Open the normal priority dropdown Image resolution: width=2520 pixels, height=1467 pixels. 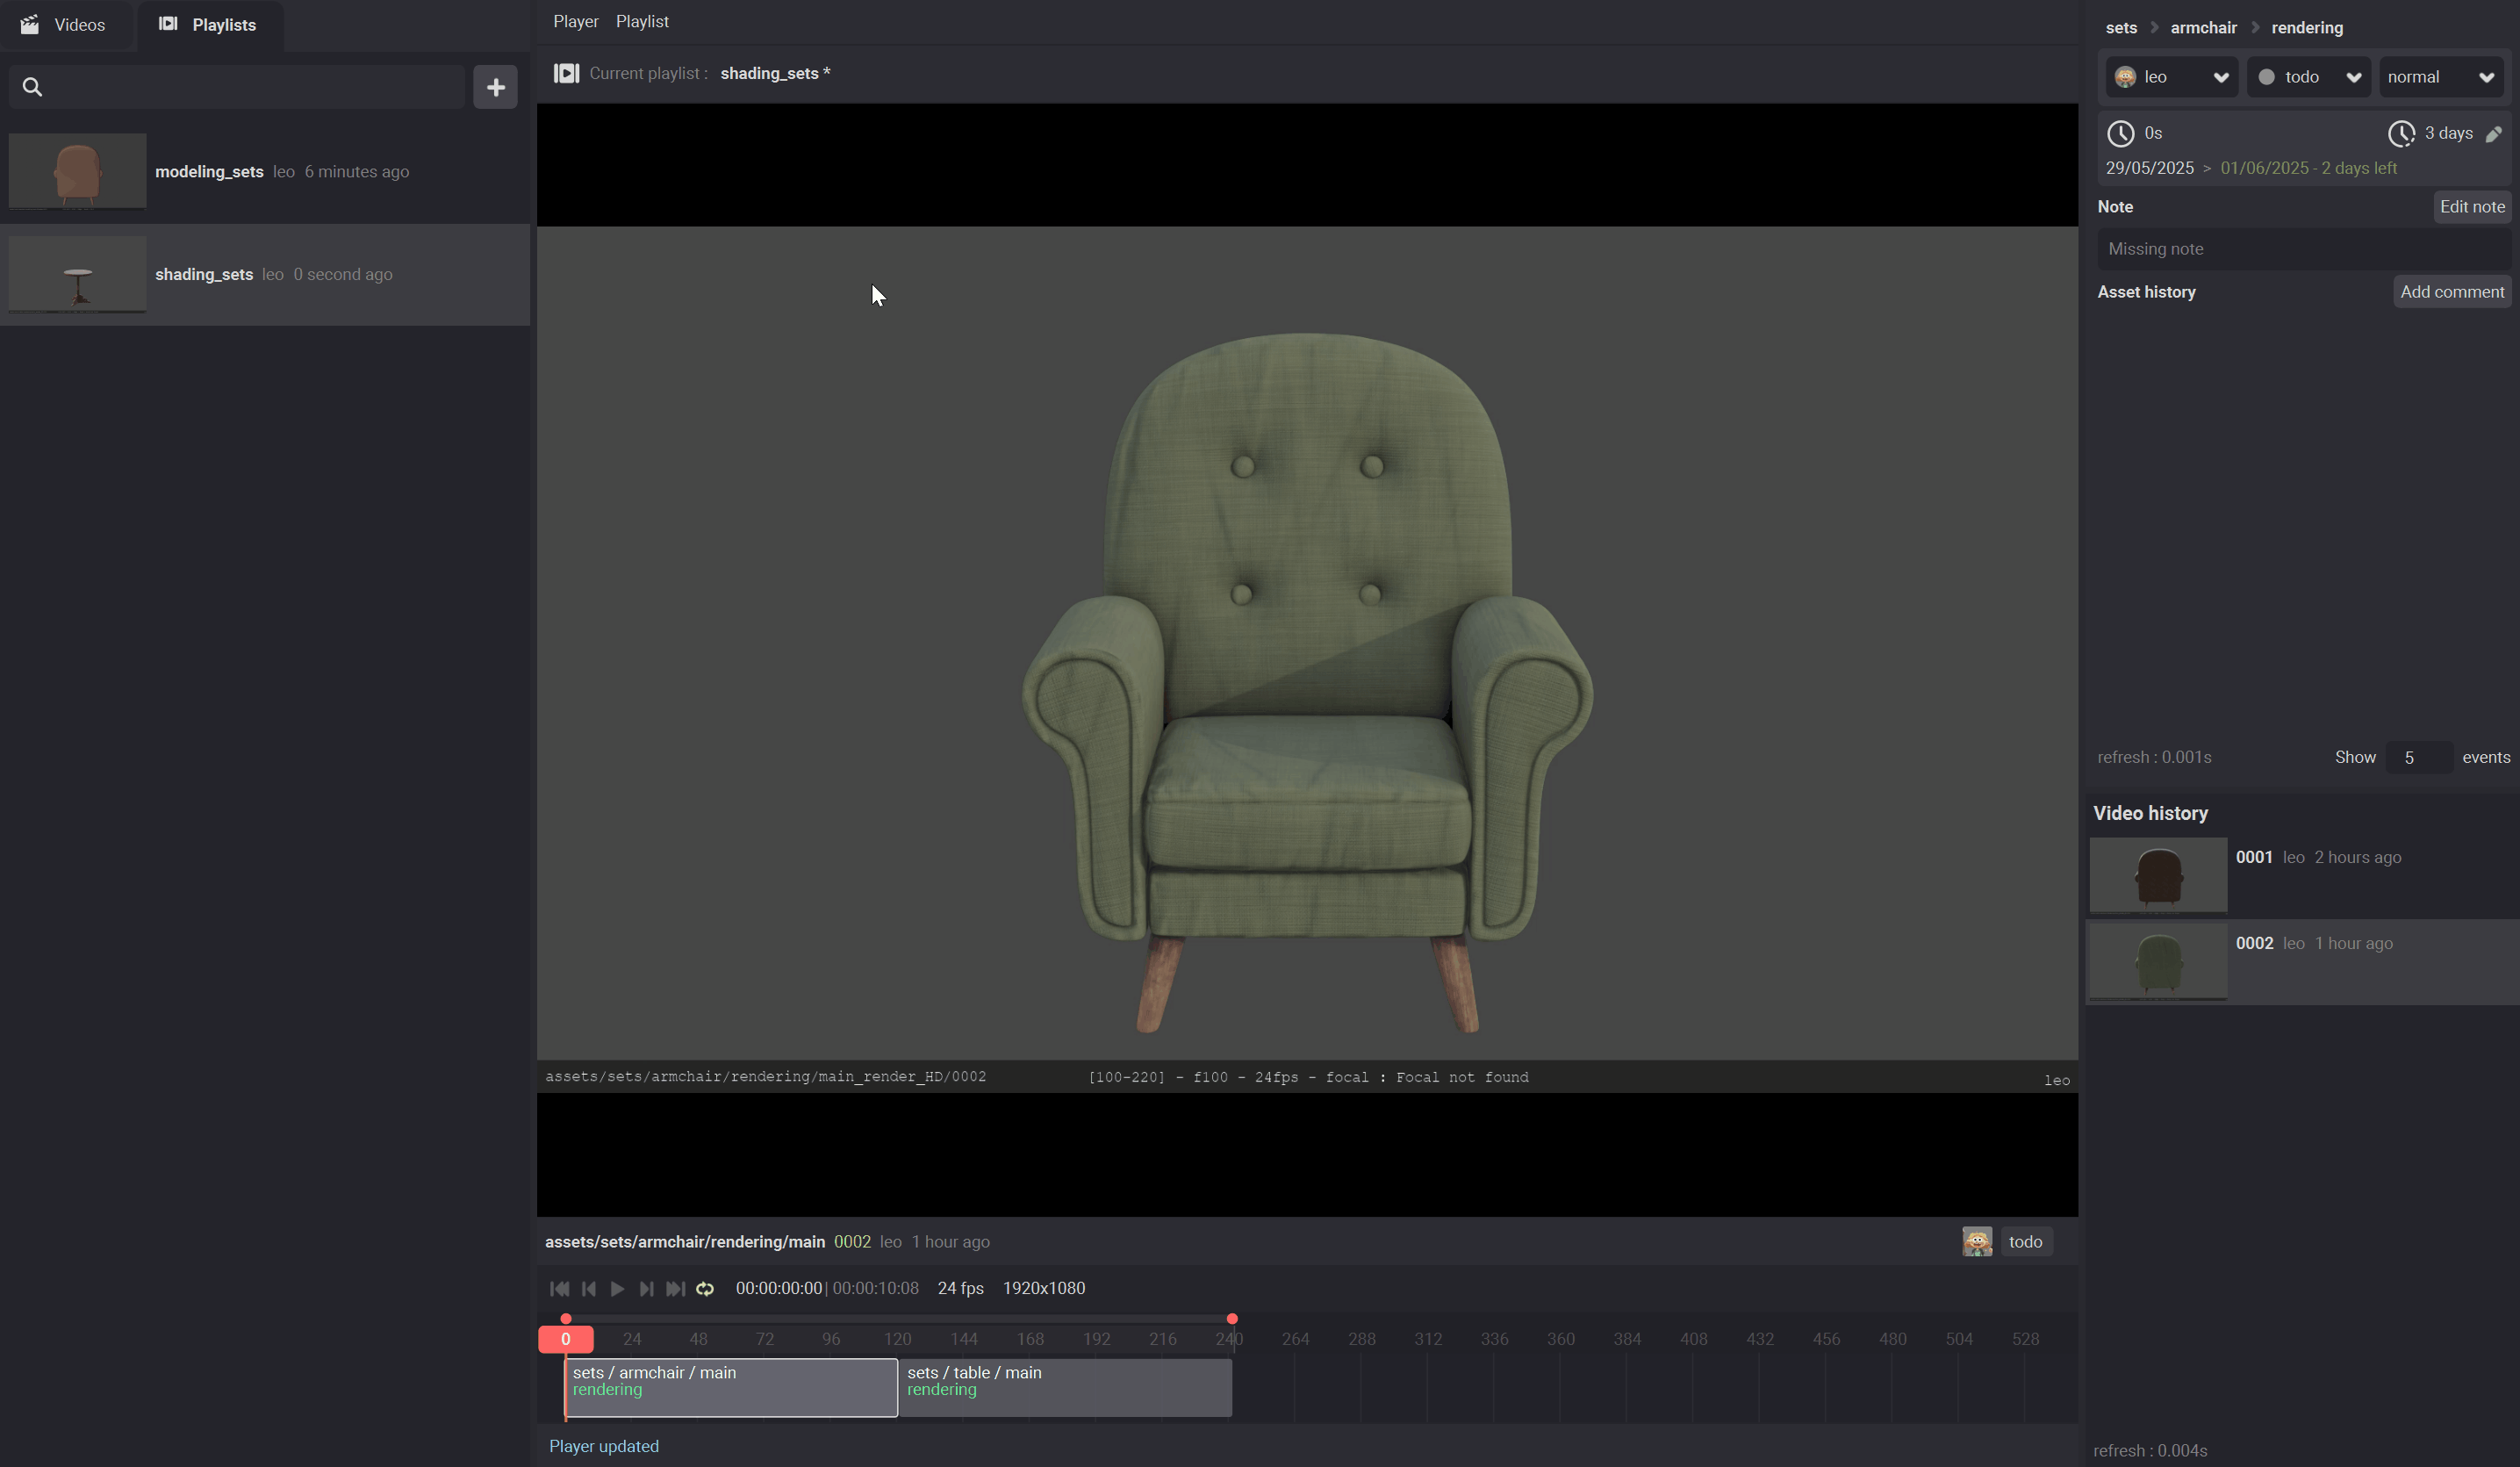(2440, 77)
